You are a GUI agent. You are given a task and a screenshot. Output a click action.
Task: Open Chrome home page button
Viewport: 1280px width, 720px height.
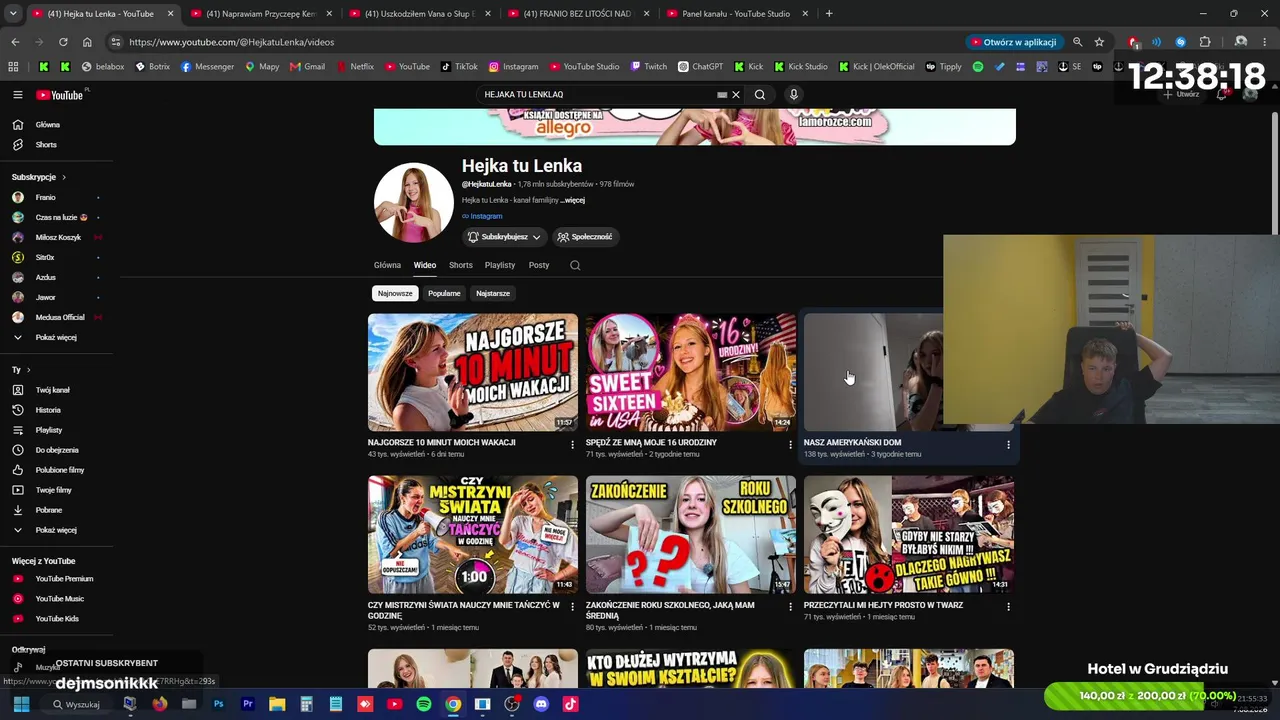coord(87,42)
